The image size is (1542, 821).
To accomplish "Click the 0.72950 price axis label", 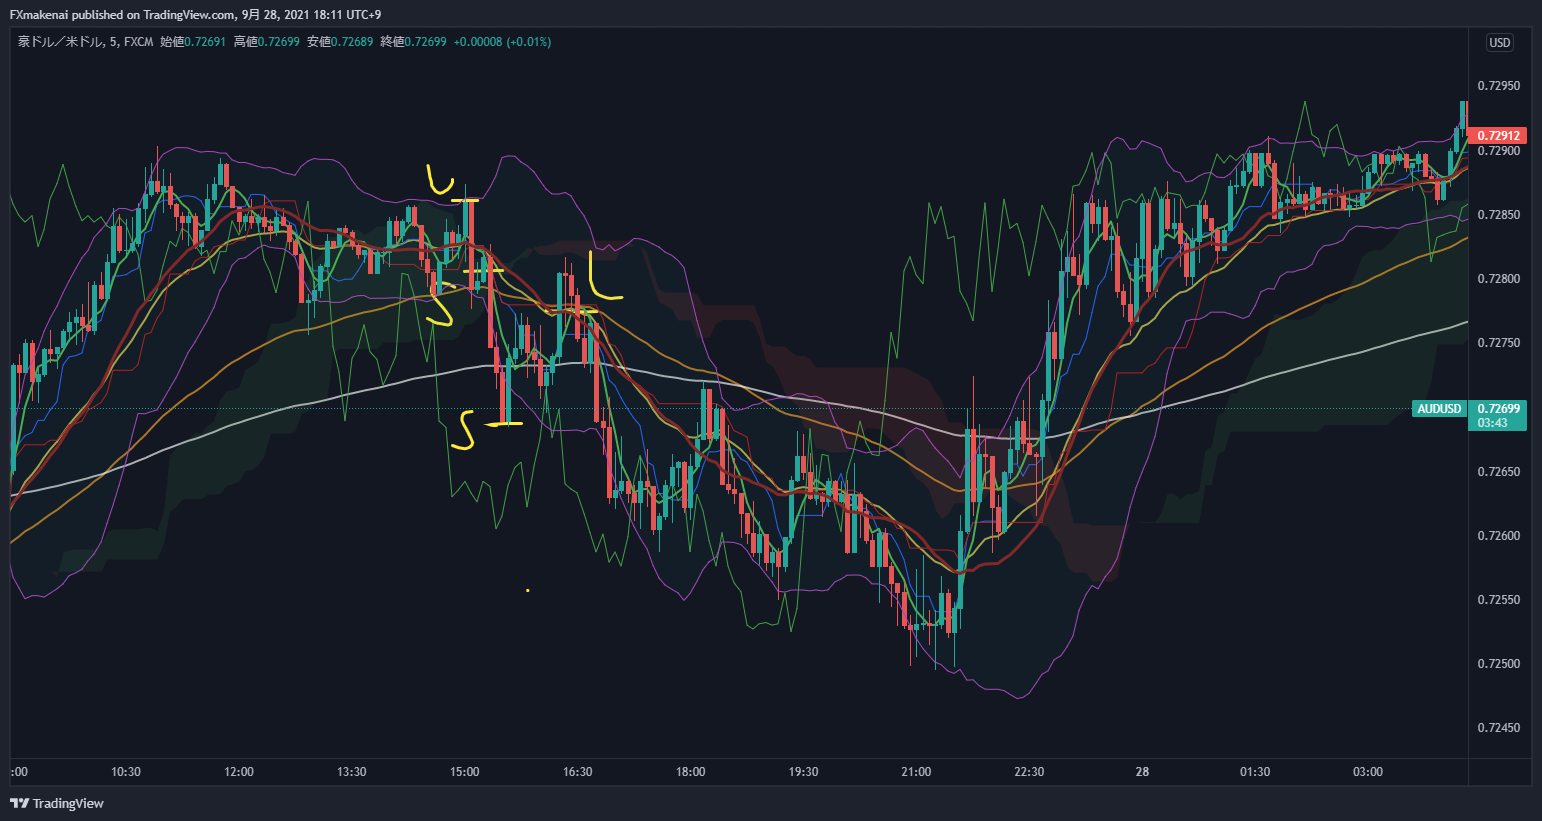I will 1499,86.
